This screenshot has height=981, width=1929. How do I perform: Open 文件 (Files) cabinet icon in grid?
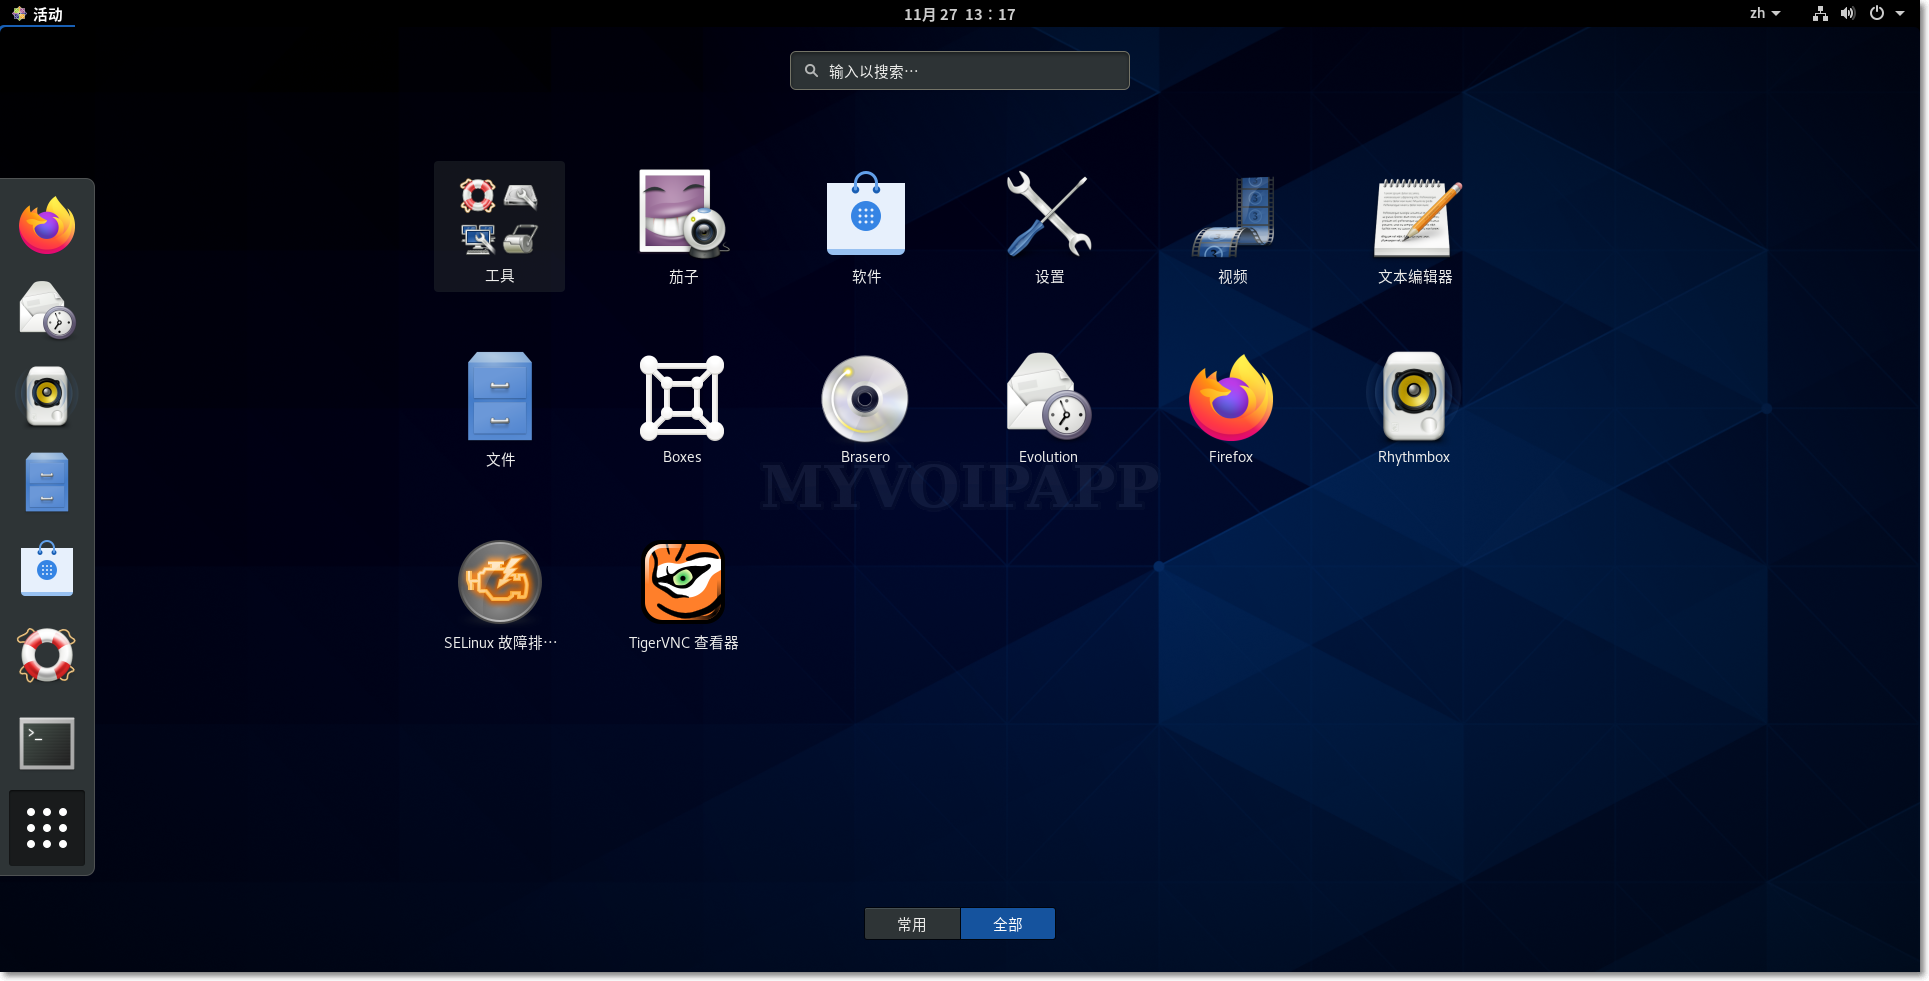(x=500, y=409)
